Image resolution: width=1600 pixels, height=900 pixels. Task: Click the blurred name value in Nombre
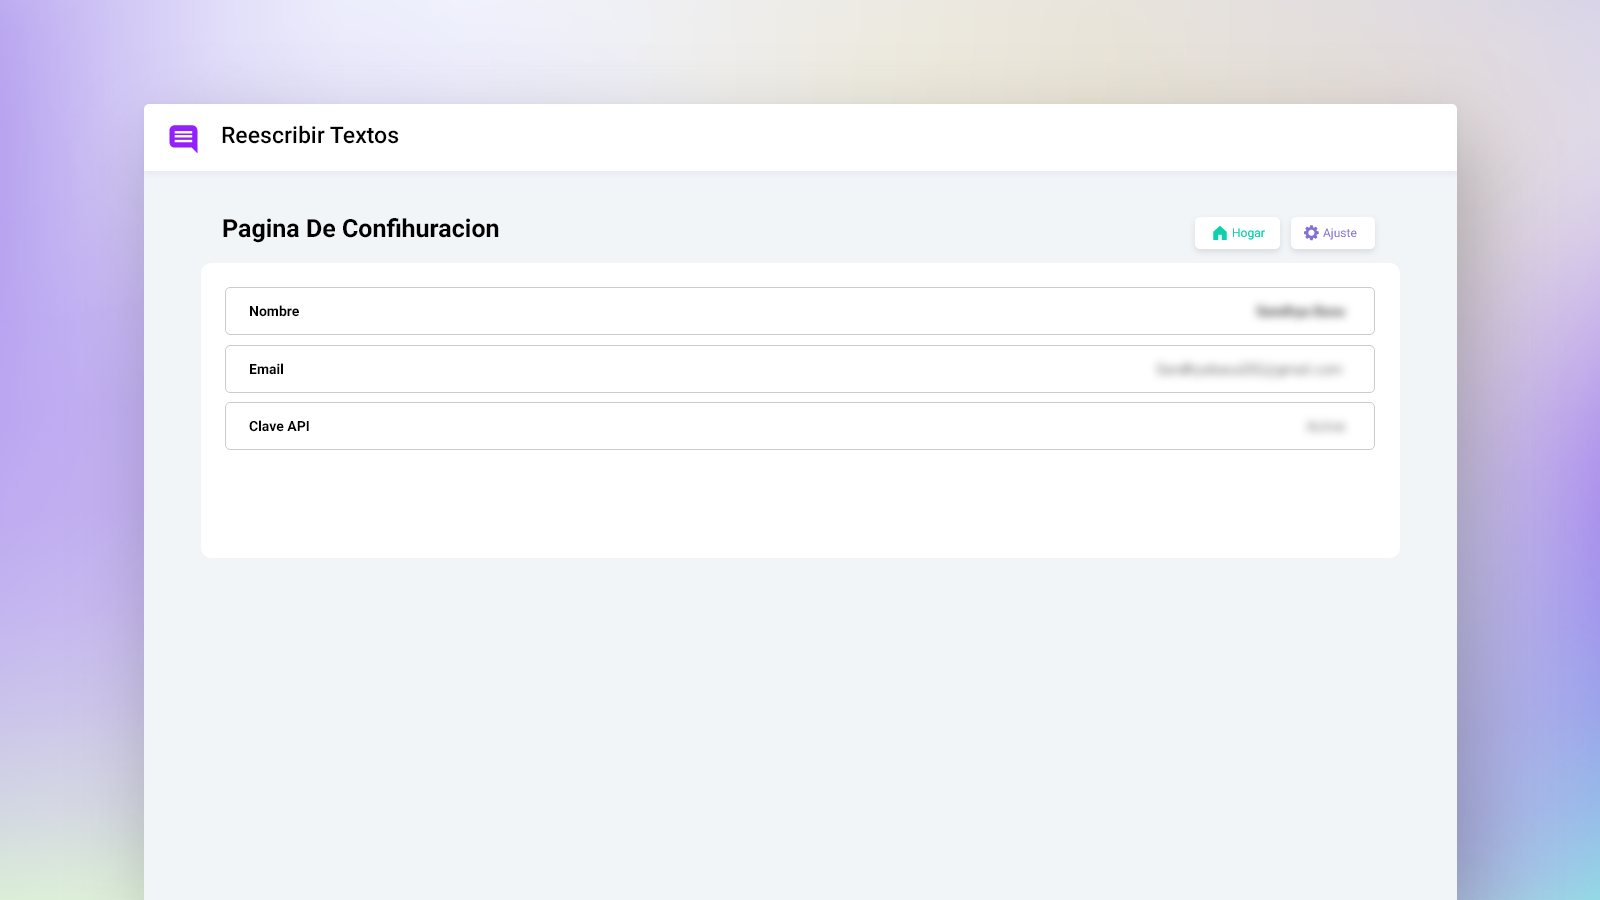click(1300, 312)
